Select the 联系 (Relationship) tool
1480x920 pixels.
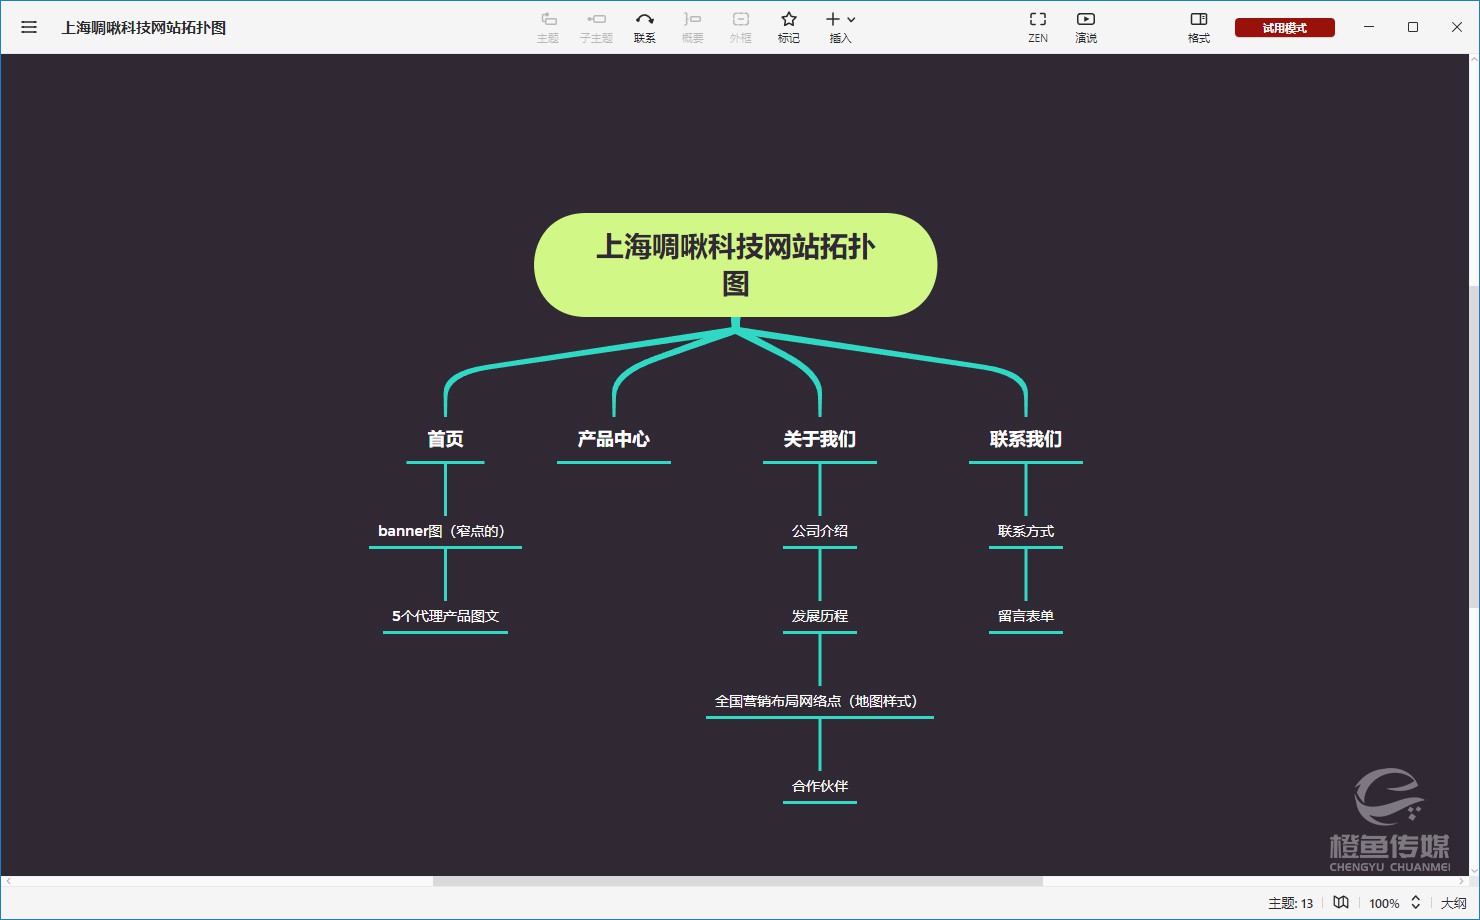click(645, 27)
